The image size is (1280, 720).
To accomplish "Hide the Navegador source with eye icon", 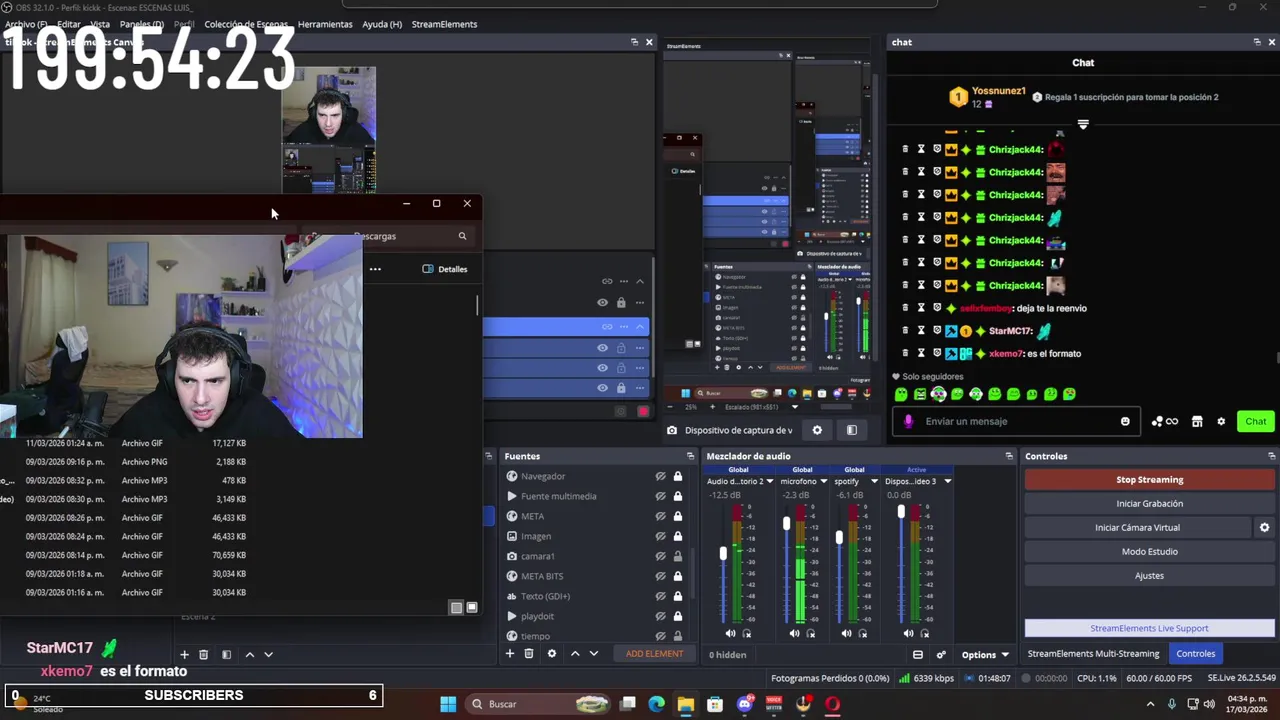I will coord(660,476).
